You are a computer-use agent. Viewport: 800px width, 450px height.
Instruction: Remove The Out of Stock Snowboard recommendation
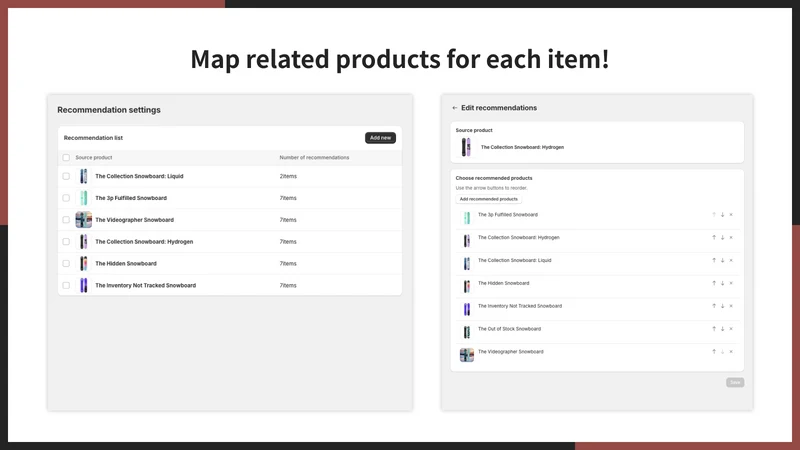(x=731, y=329)
